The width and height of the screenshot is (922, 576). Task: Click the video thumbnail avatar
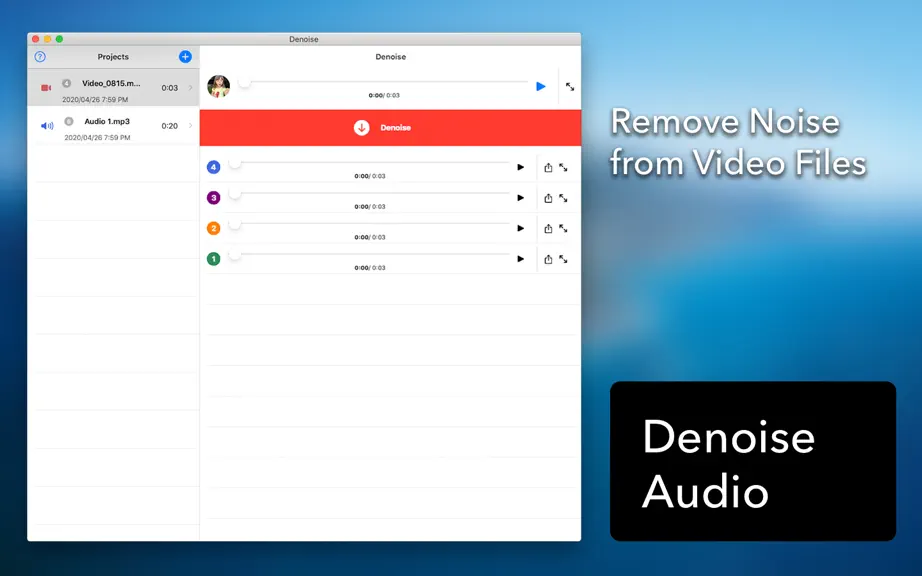[219, 86]
